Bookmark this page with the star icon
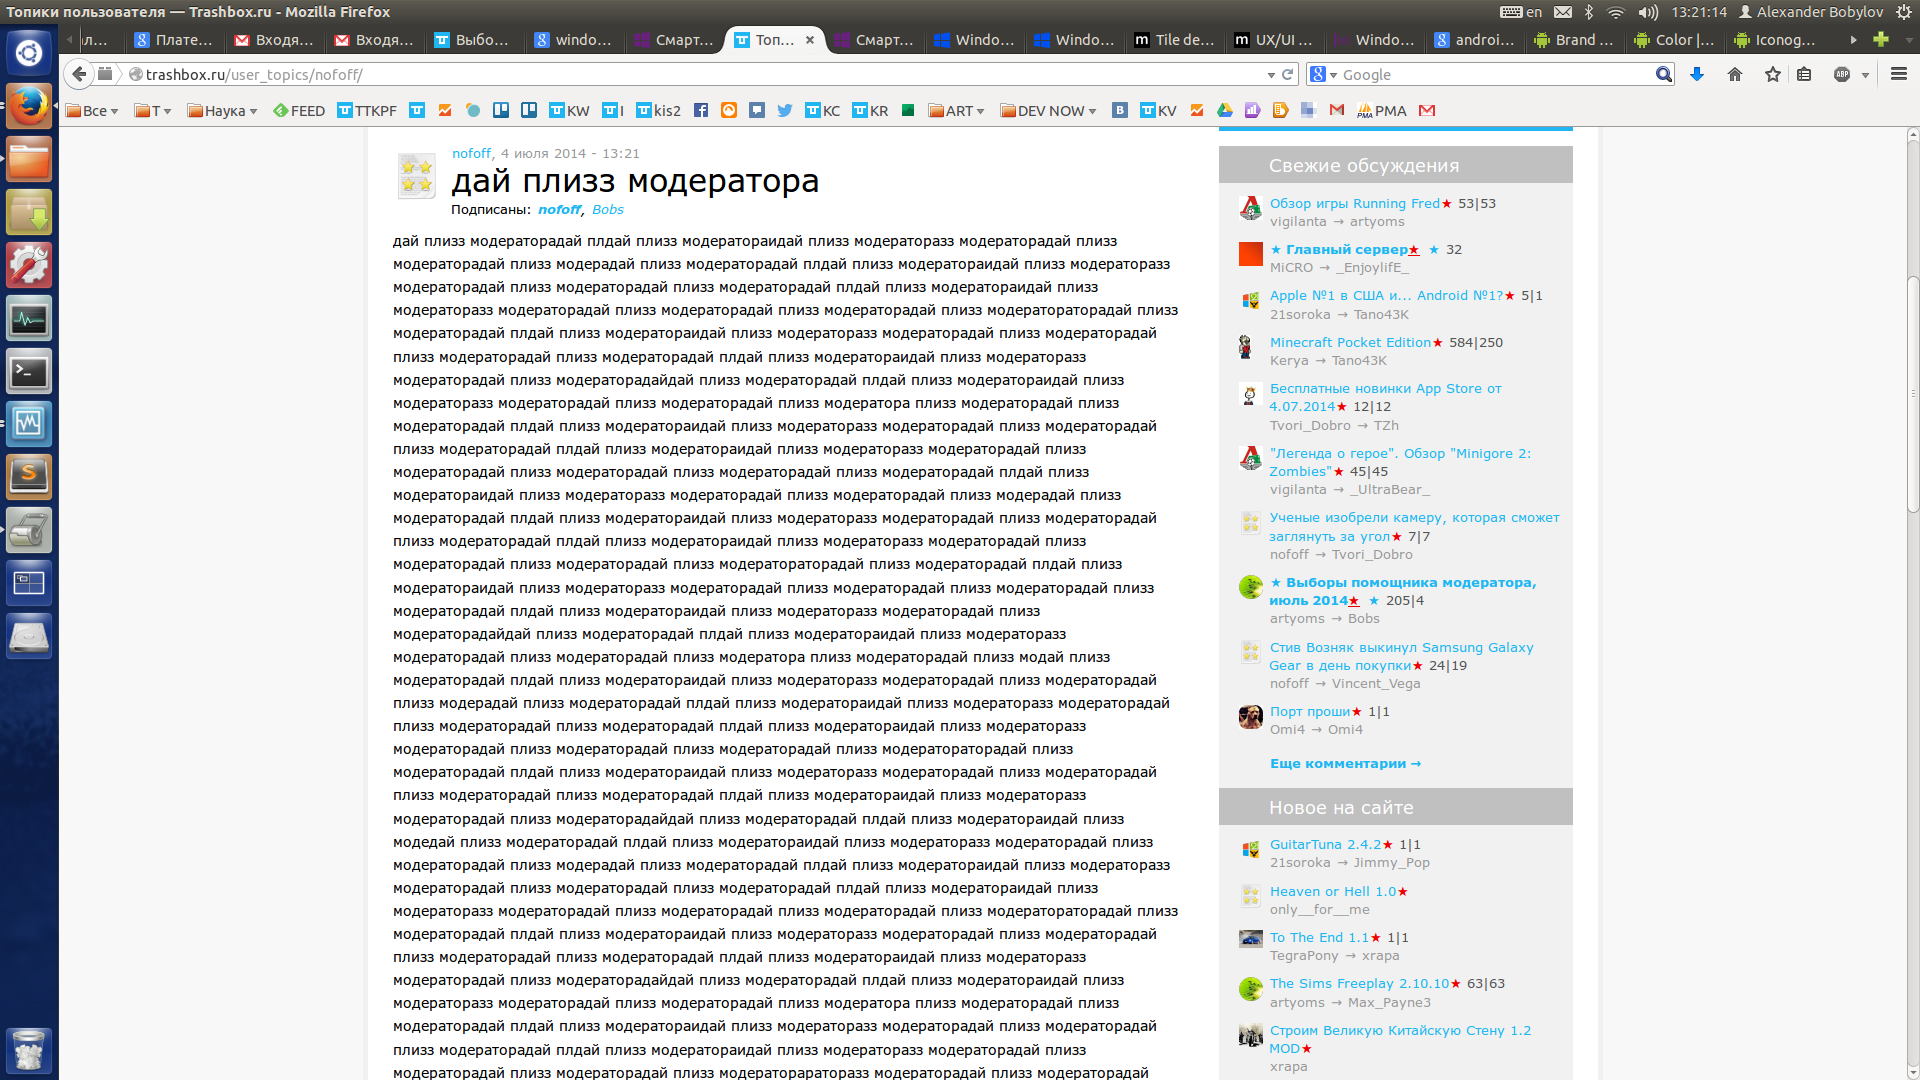The width and height of the screenshot is (1920, 1080). coord(1773,74)
